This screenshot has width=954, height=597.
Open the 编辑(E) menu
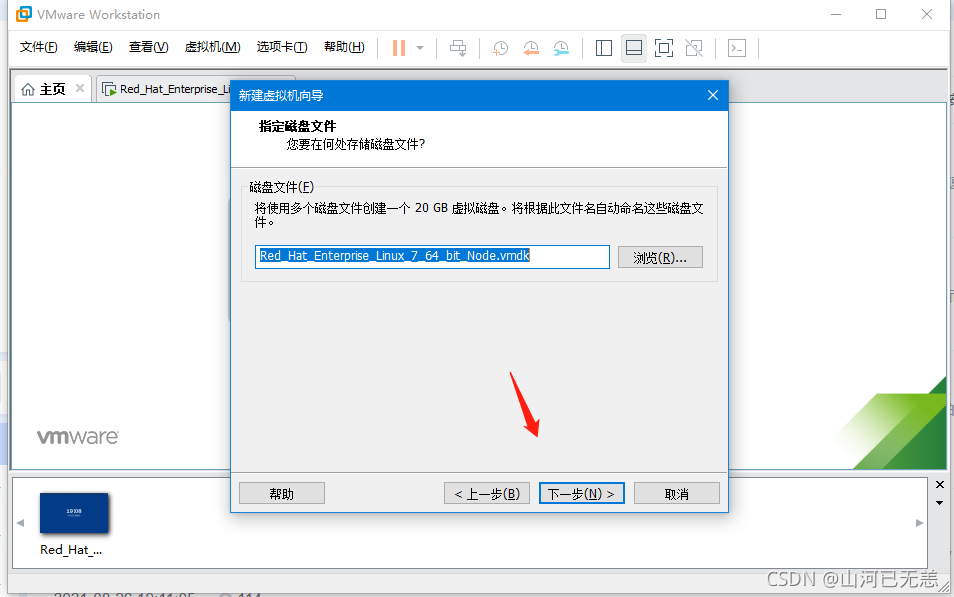(93, 47)
